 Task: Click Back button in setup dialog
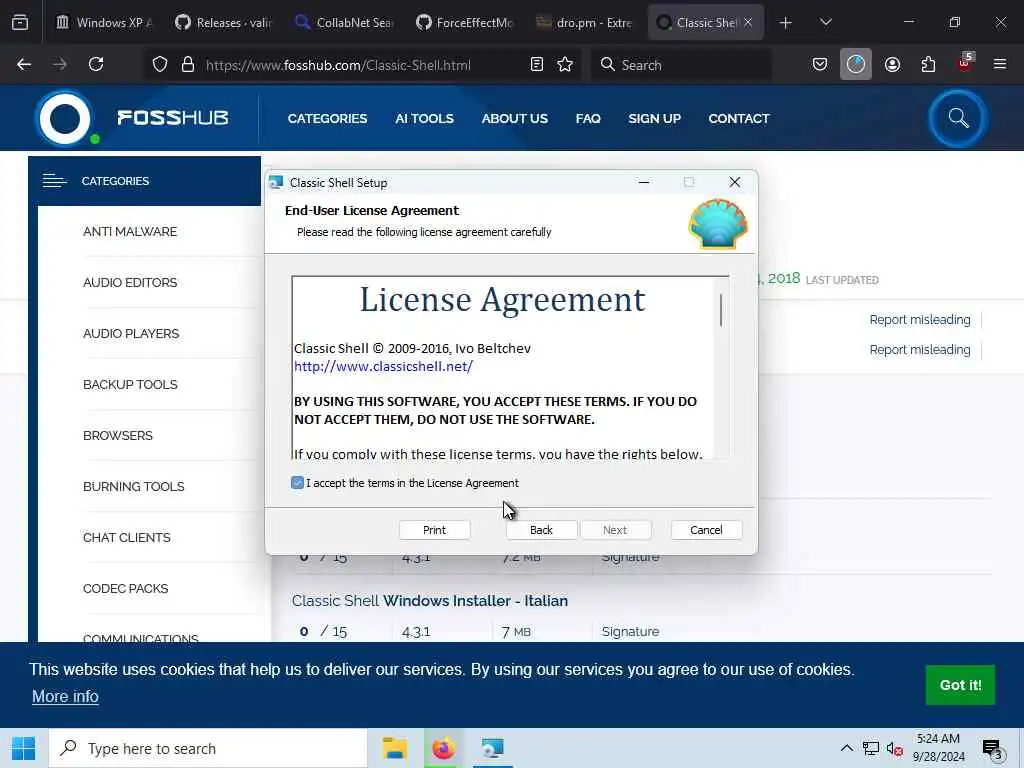tap(541, 530)
